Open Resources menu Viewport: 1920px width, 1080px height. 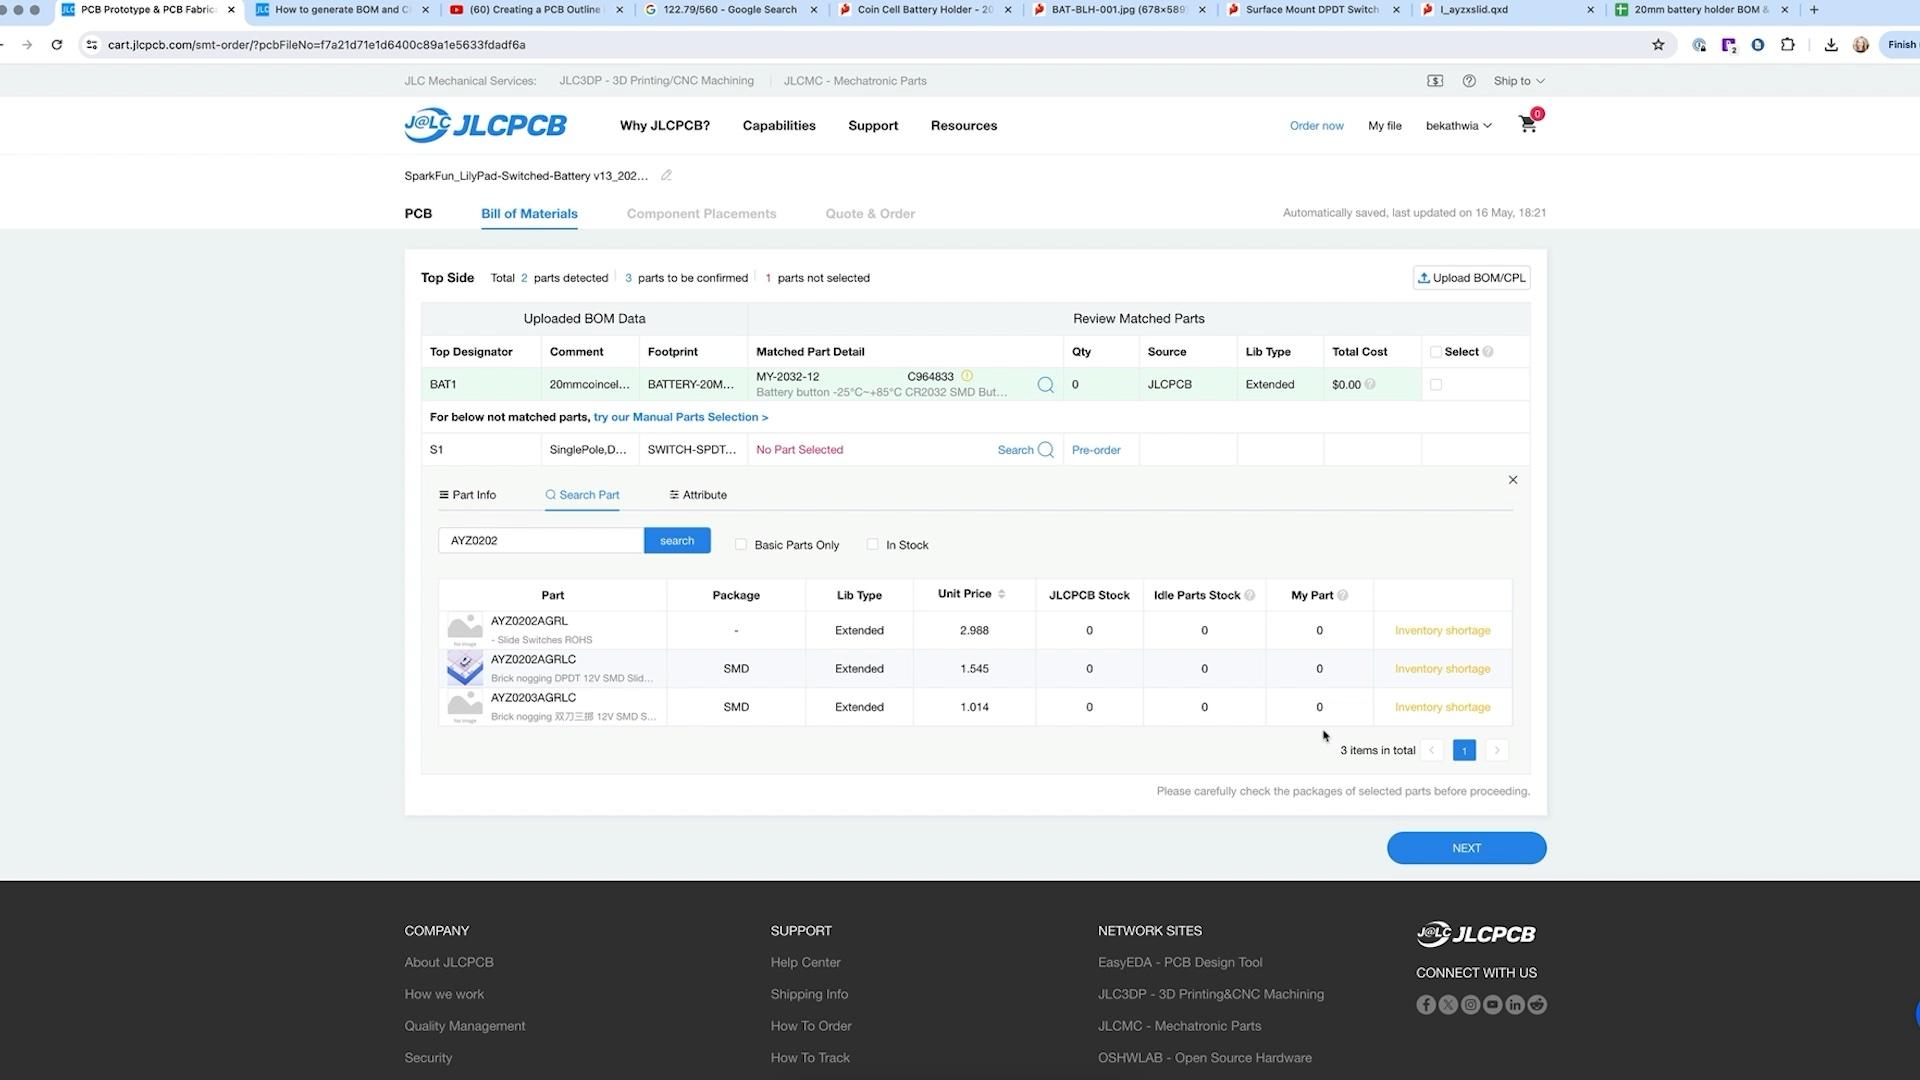click(964, 126)
